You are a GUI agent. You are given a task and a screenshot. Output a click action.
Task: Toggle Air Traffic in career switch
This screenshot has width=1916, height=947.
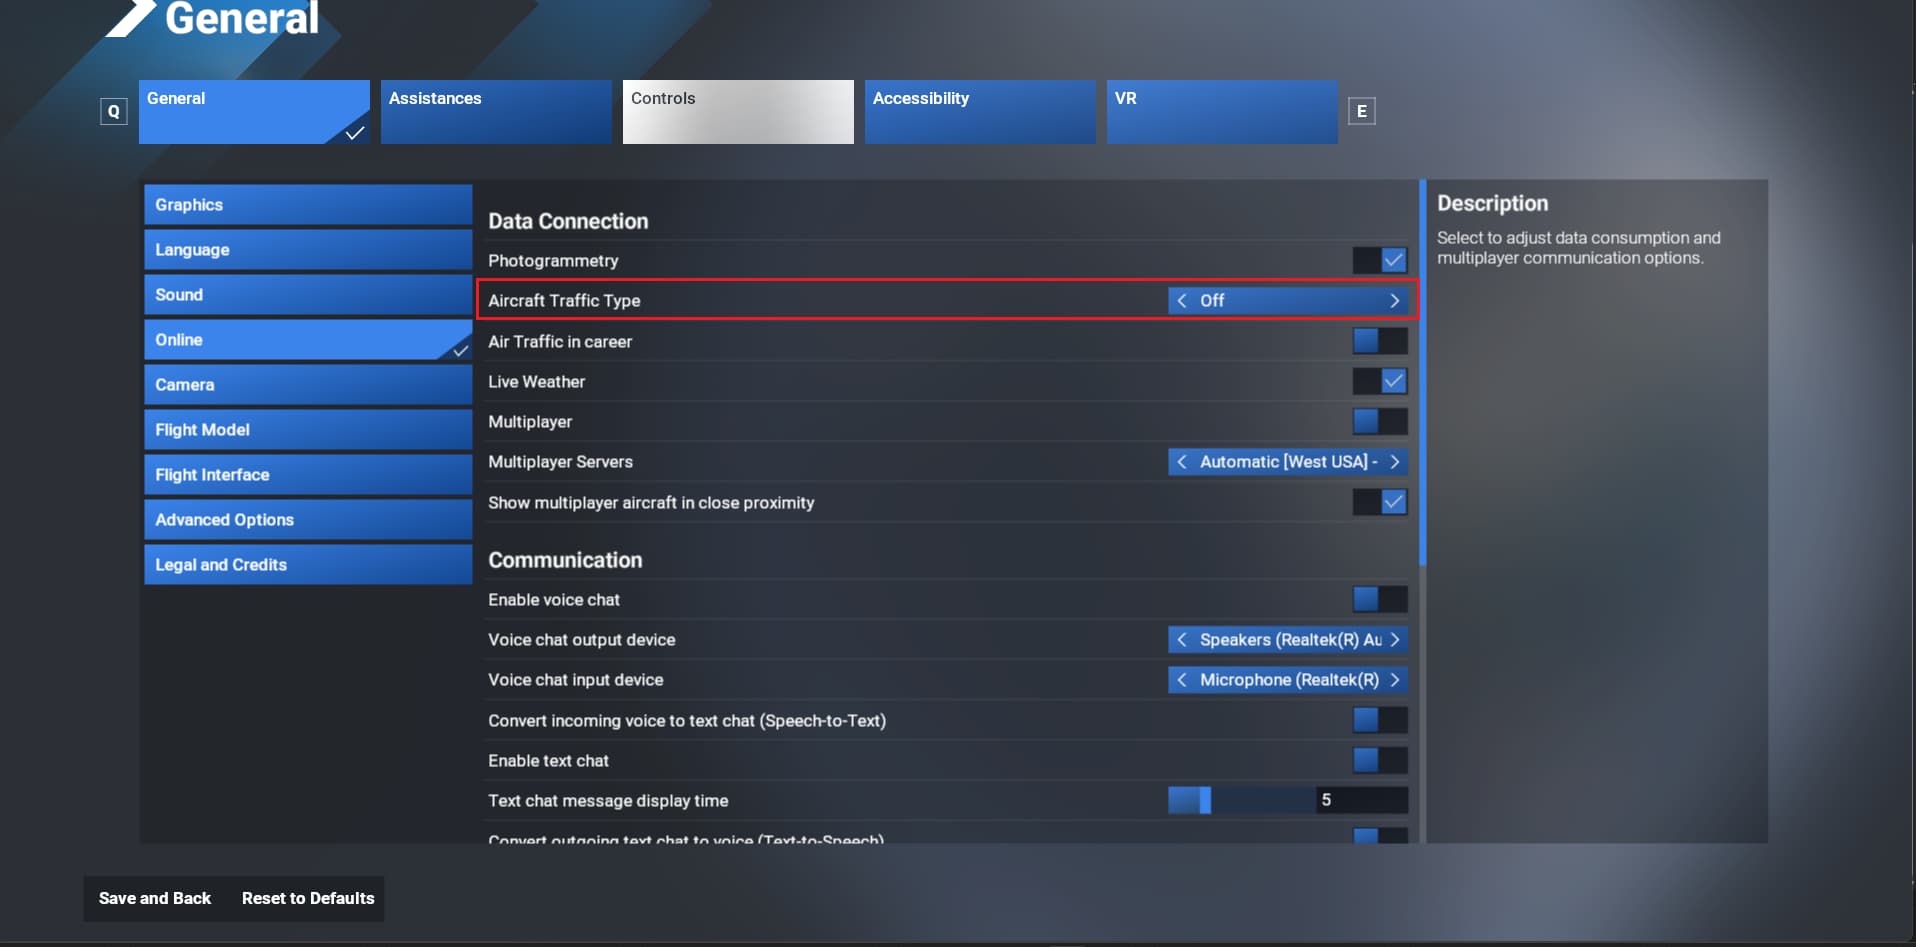coord(1380,341)
